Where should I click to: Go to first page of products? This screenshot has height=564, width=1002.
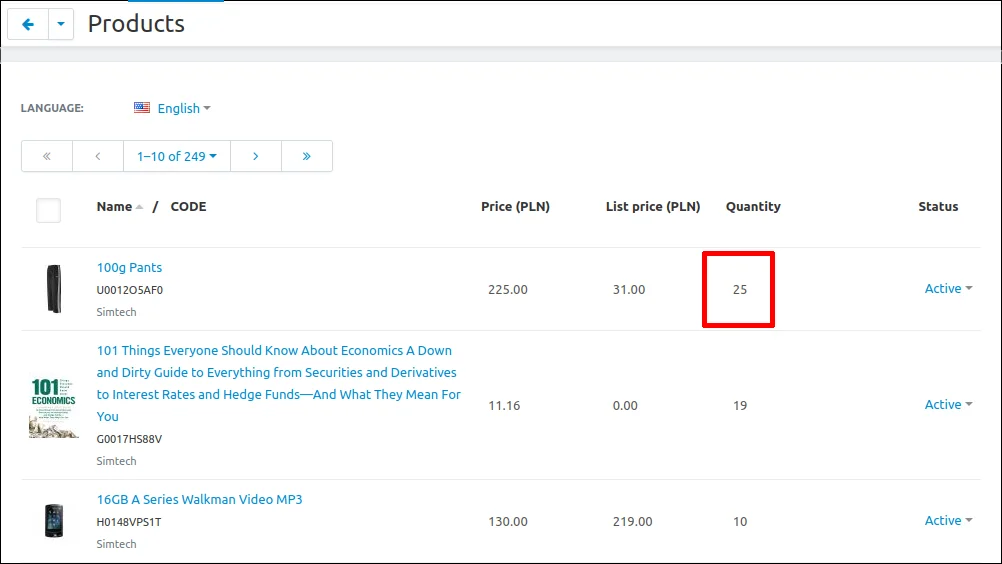(46, 156)
